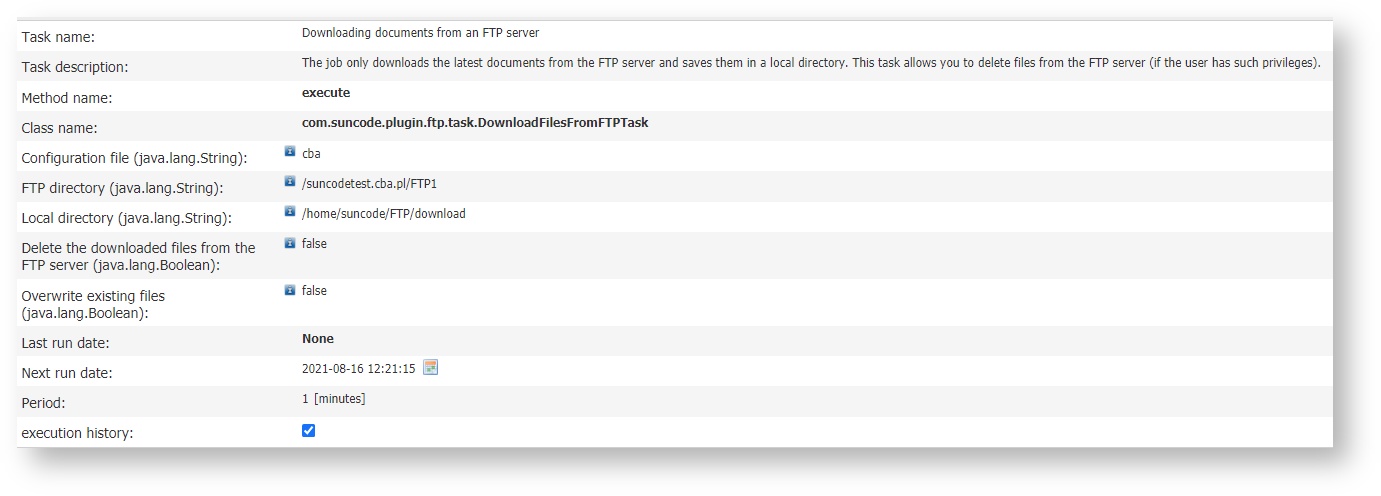This screenshot has width=1381, height=496.
Task: Open the calendar picker for Next run date
Action: (x=431, y=367)
